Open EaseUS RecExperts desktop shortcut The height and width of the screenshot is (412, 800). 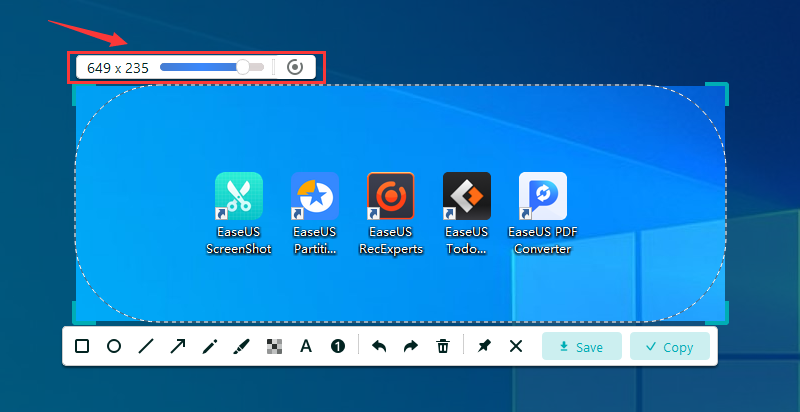[x=391, y=213]
